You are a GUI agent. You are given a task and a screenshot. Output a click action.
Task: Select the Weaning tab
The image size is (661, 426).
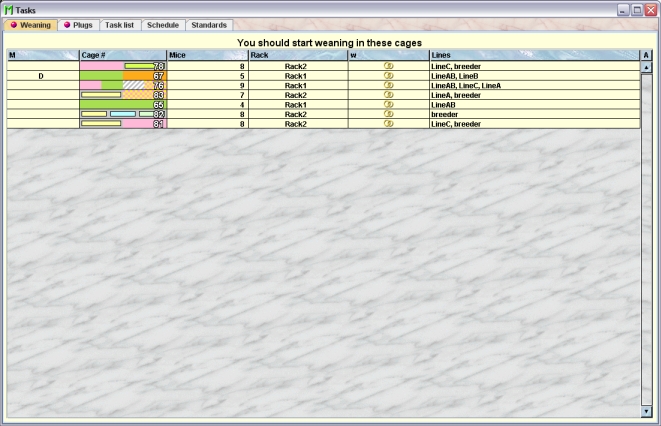pos(30,25)
